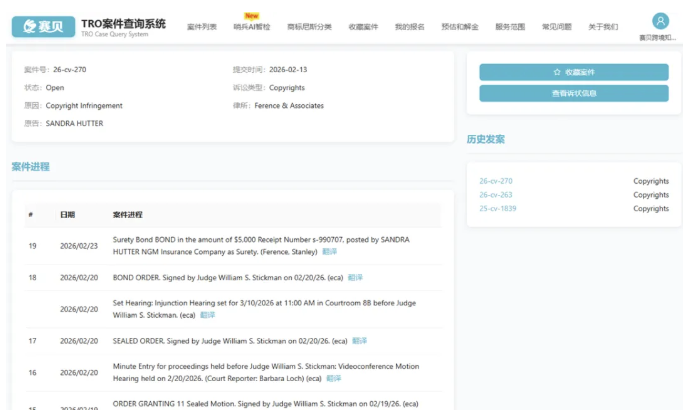Screen dimensions: 695x415
Task: Open 关于我们 navigation item
Action: point(603,27)
